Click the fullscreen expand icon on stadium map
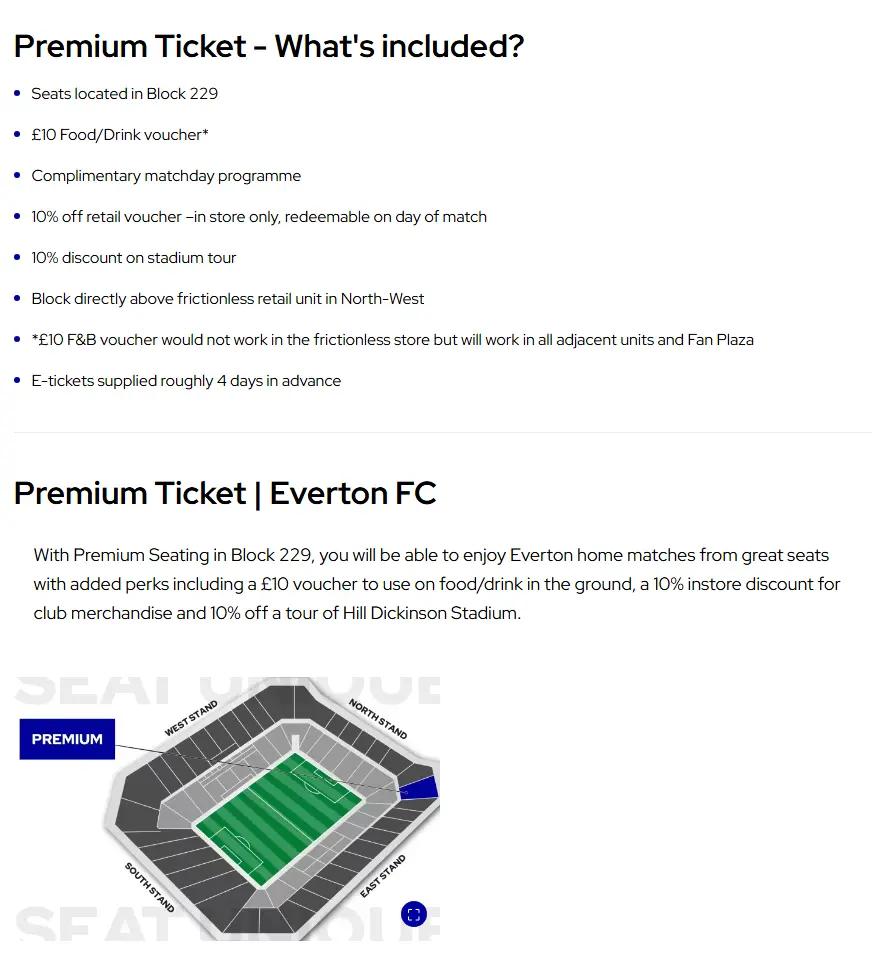 [414, 914]
